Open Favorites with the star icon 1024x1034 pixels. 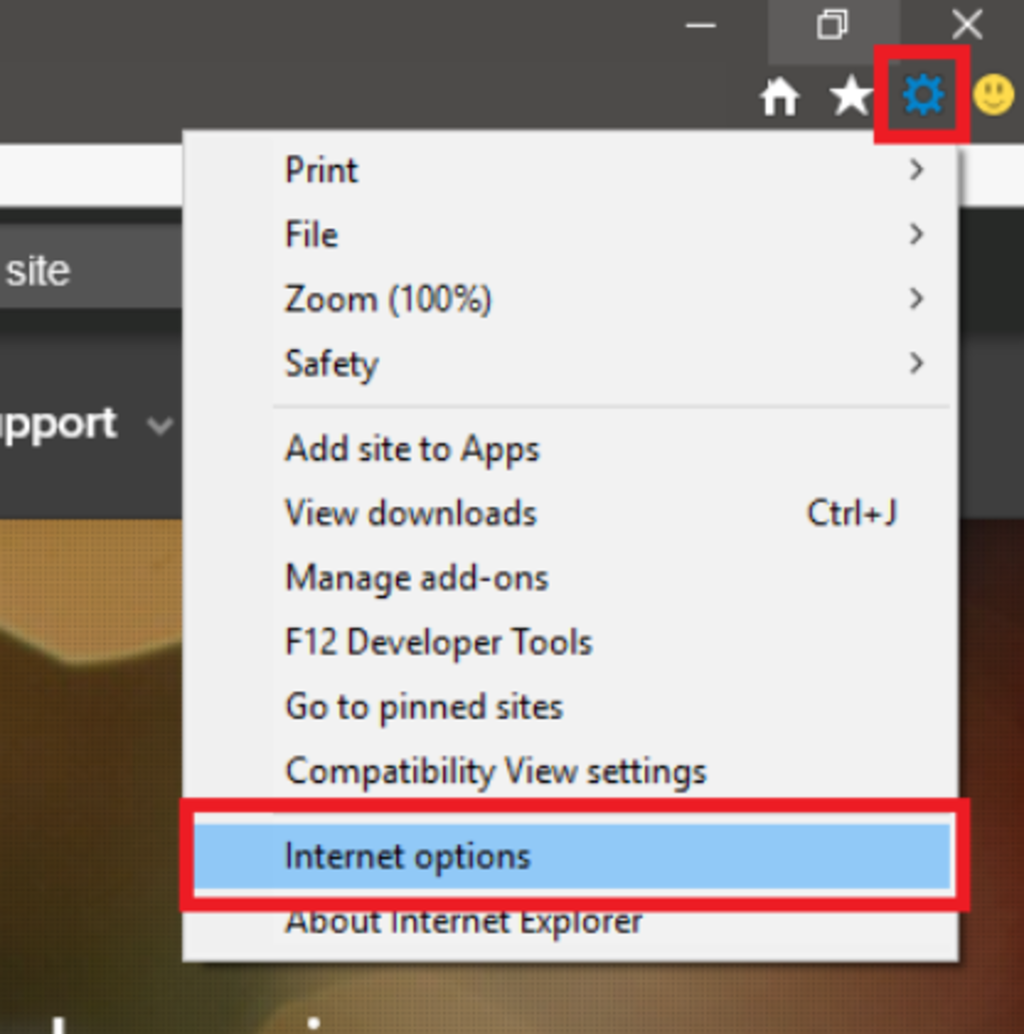point(850,95)
